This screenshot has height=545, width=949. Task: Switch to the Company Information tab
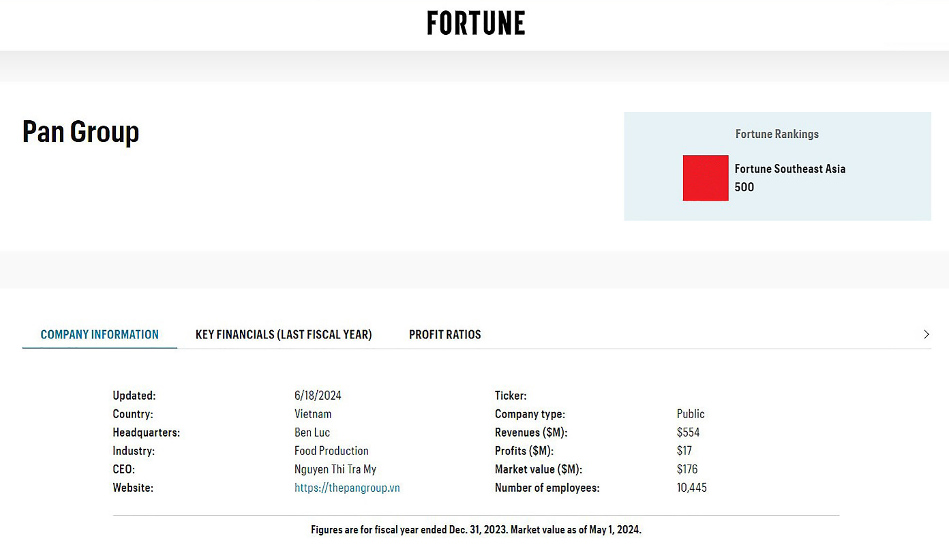[99, 335]
